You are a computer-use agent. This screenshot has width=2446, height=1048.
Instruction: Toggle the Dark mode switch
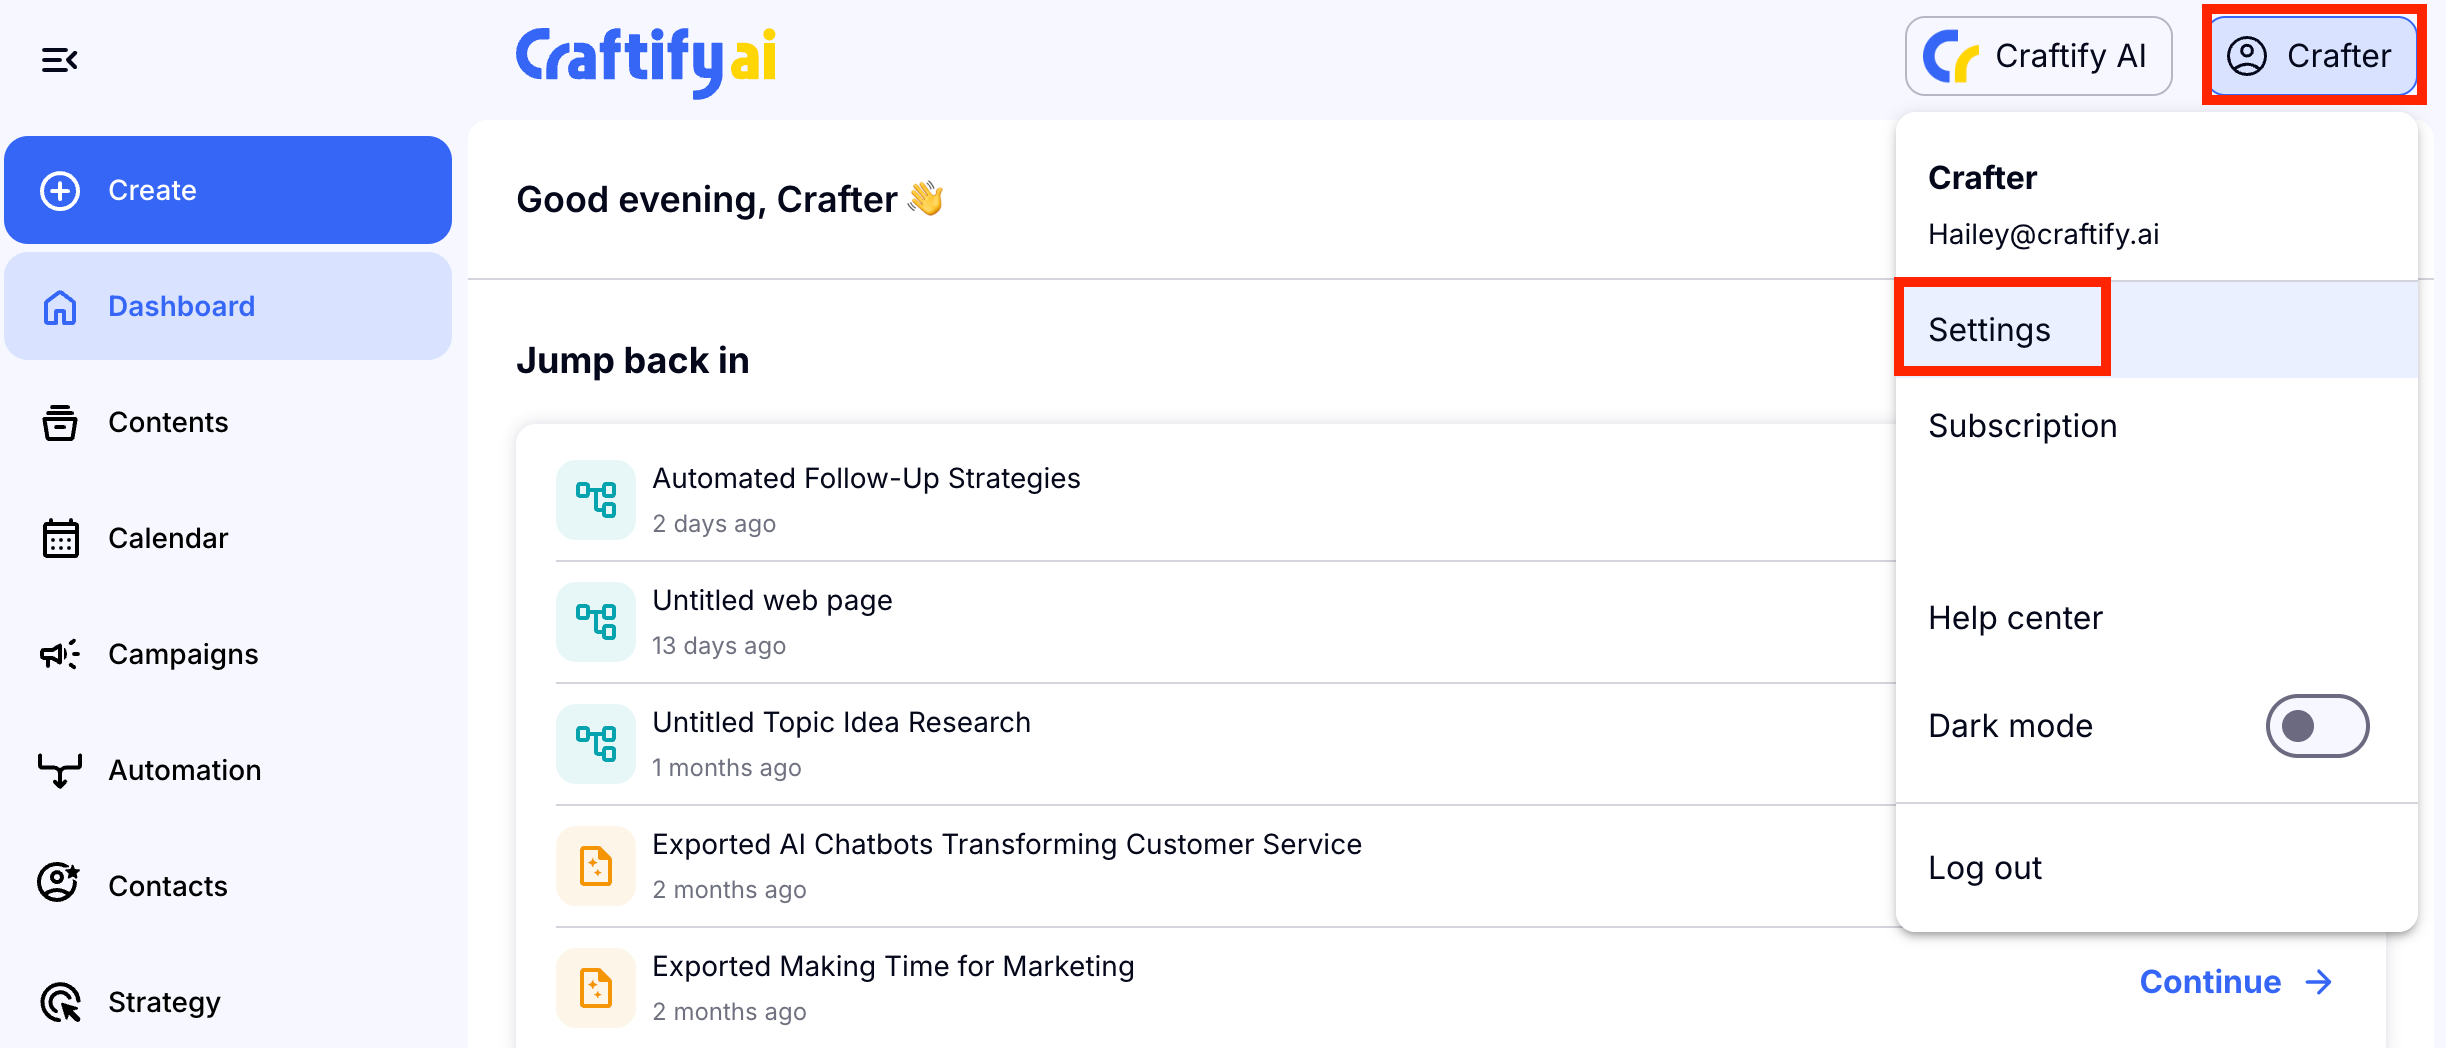pyautogui.click(x=2316, y=726)
